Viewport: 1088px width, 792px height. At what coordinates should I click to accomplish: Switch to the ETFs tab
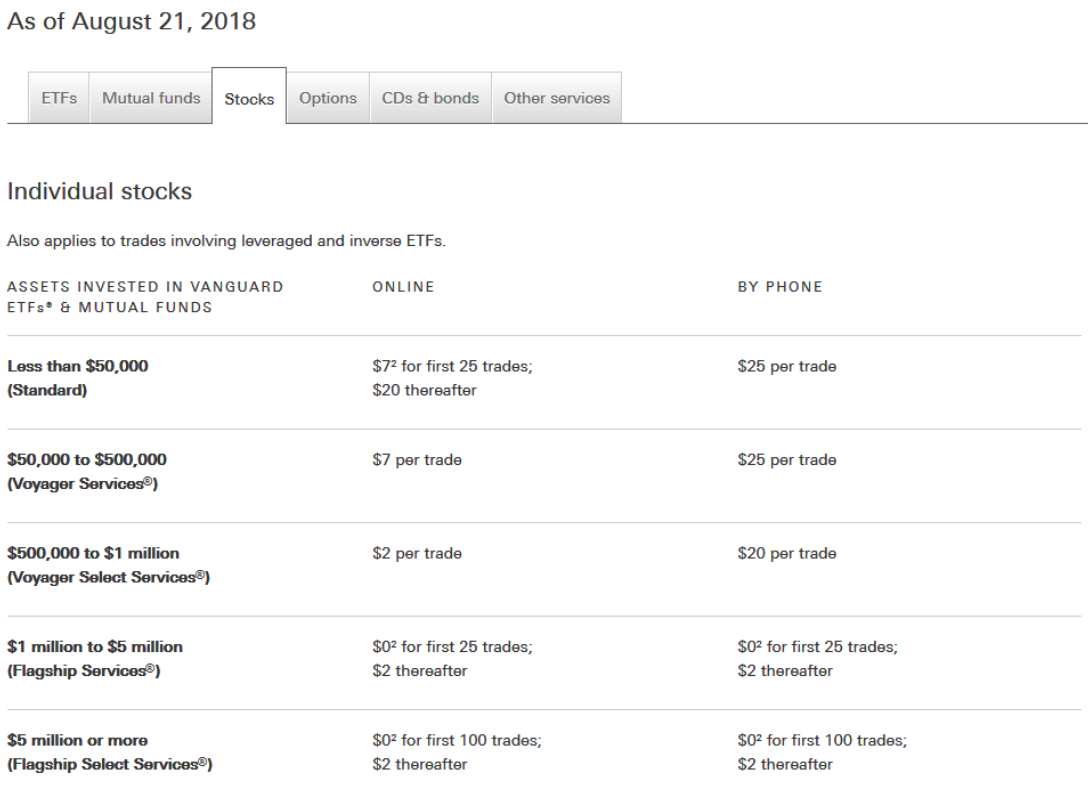(59, 98)
